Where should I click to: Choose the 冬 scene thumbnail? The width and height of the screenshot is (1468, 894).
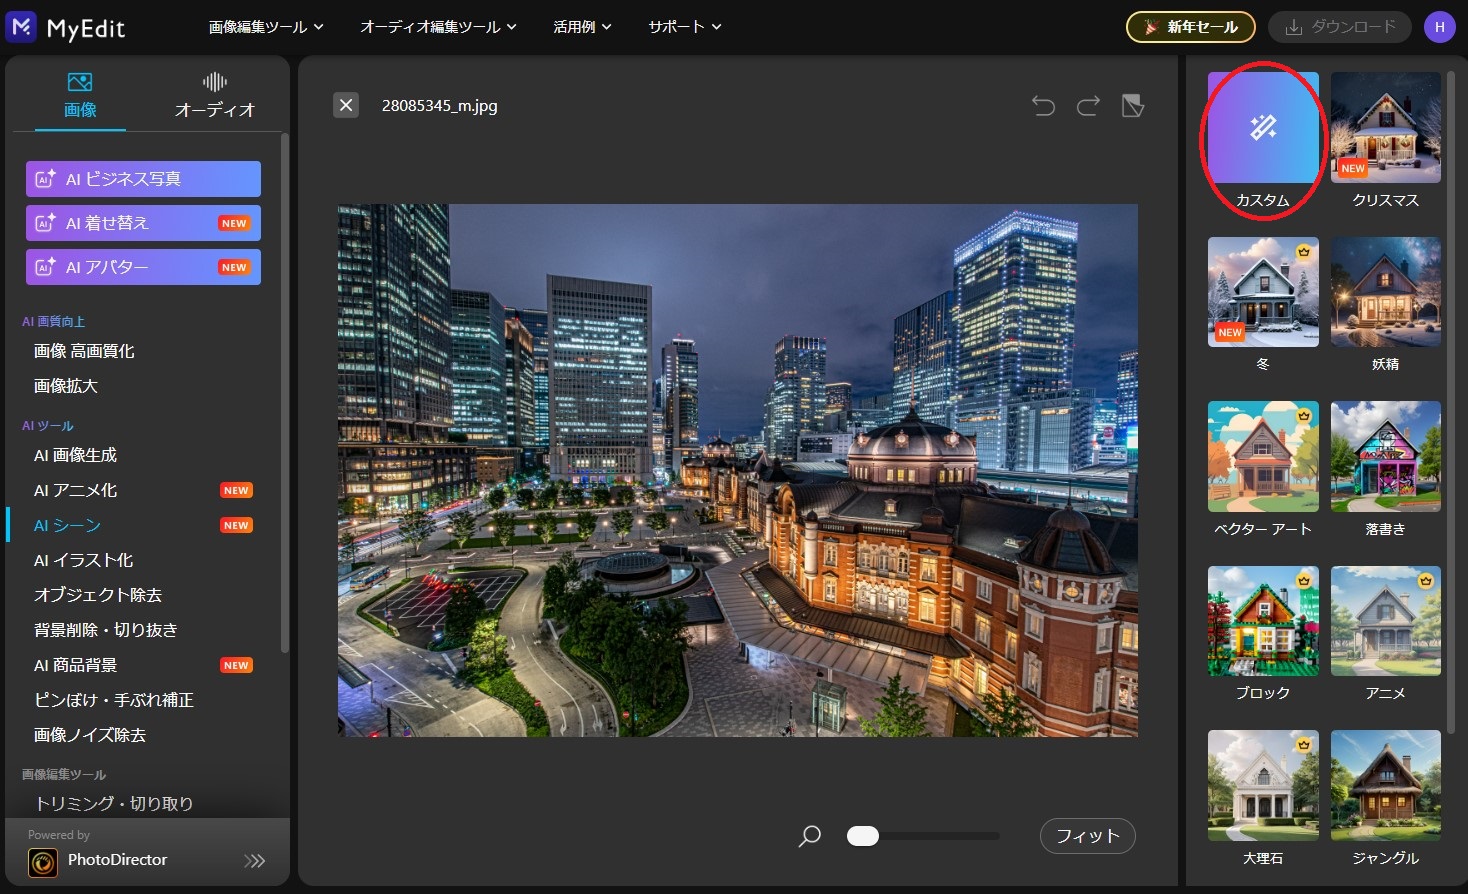(x=1263, y=292)
